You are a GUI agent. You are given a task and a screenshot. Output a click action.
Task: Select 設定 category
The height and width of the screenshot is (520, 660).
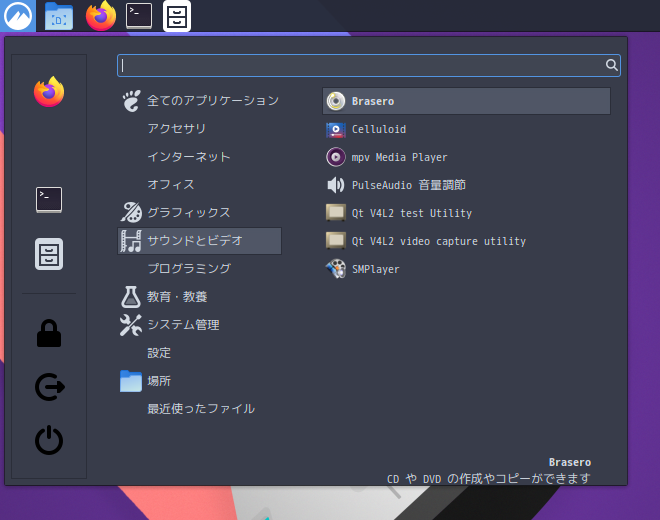(200, 353)
